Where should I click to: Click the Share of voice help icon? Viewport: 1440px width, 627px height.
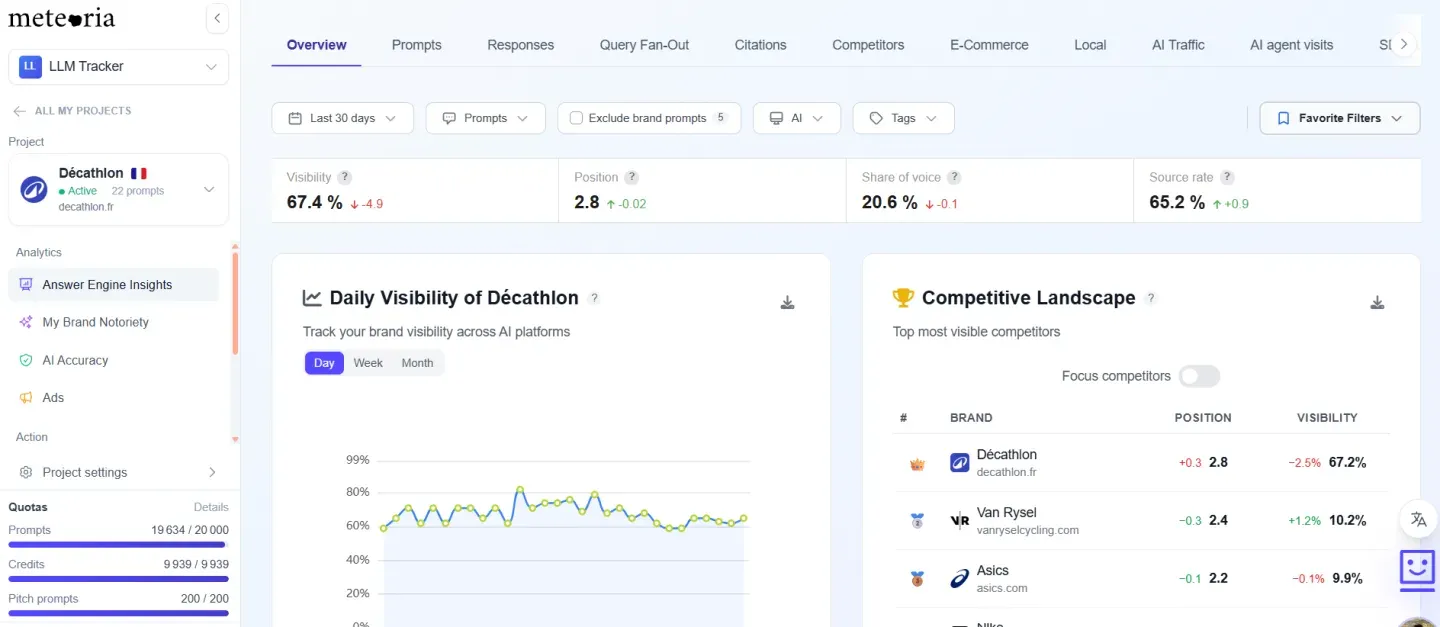[954, 177]
